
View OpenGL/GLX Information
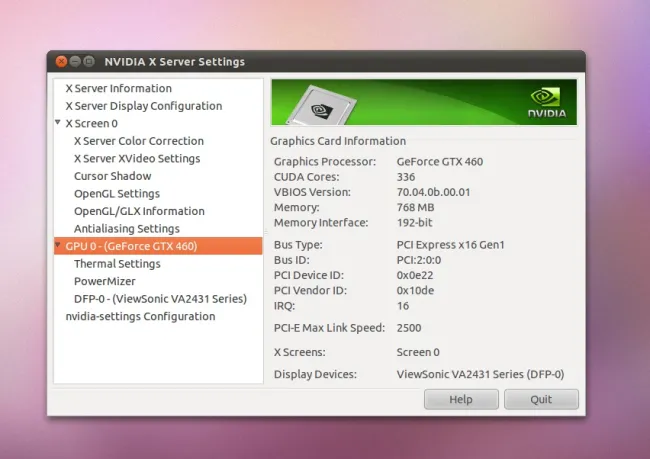139,211
